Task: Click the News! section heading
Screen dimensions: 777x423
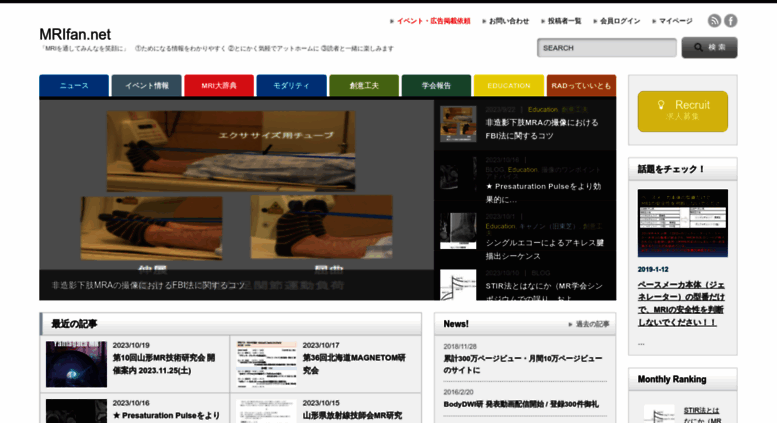Action: click(456, 324)
